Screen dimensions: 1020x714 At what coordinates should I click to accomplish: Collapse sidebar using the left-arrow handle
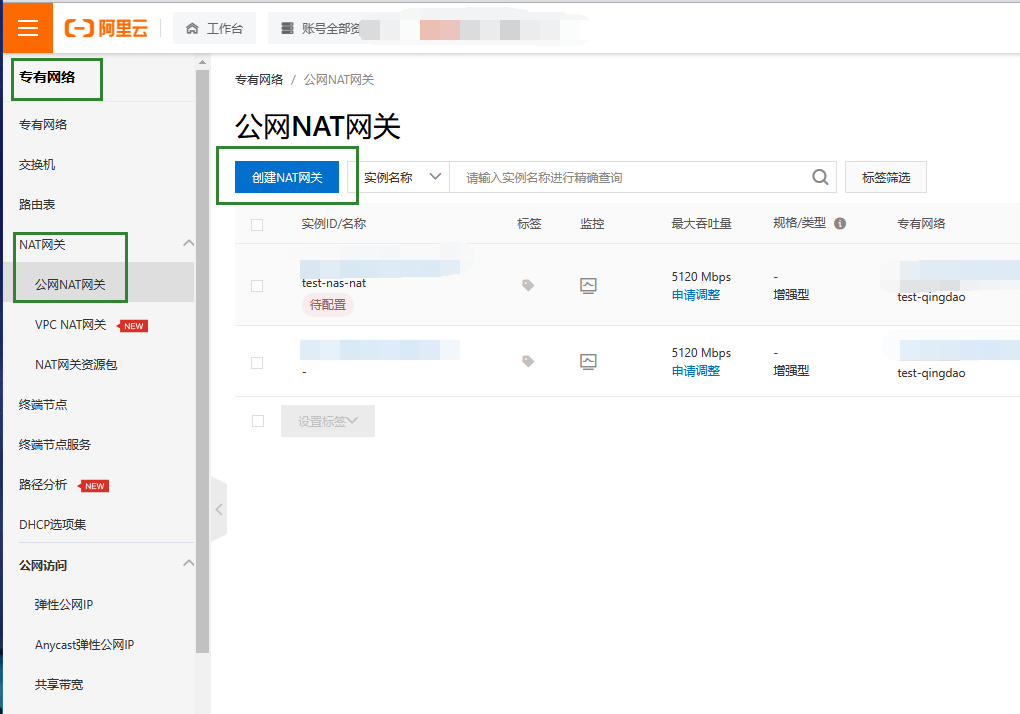(219, 509)
